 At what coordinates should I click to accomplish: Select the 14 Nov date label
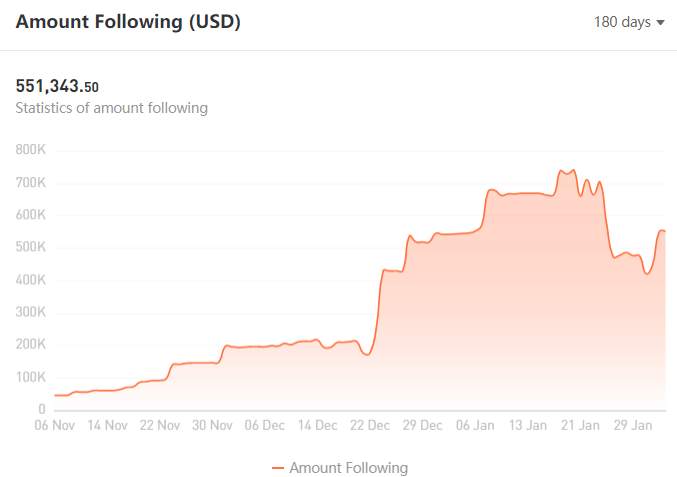tap(108, 425)
